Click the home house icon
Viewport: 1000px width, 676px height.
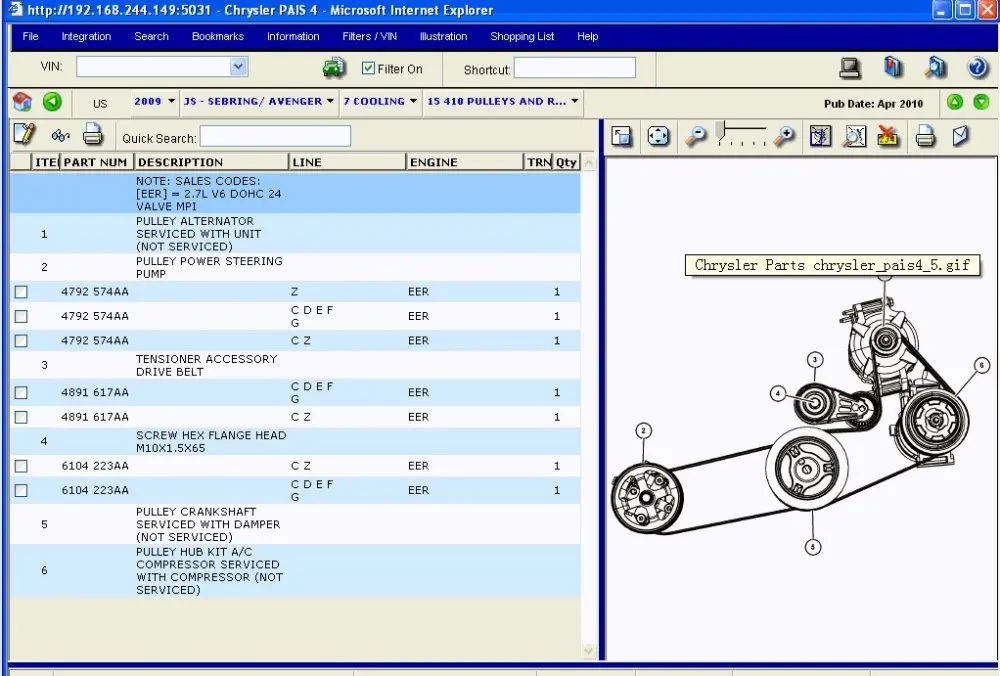[22, 101]
